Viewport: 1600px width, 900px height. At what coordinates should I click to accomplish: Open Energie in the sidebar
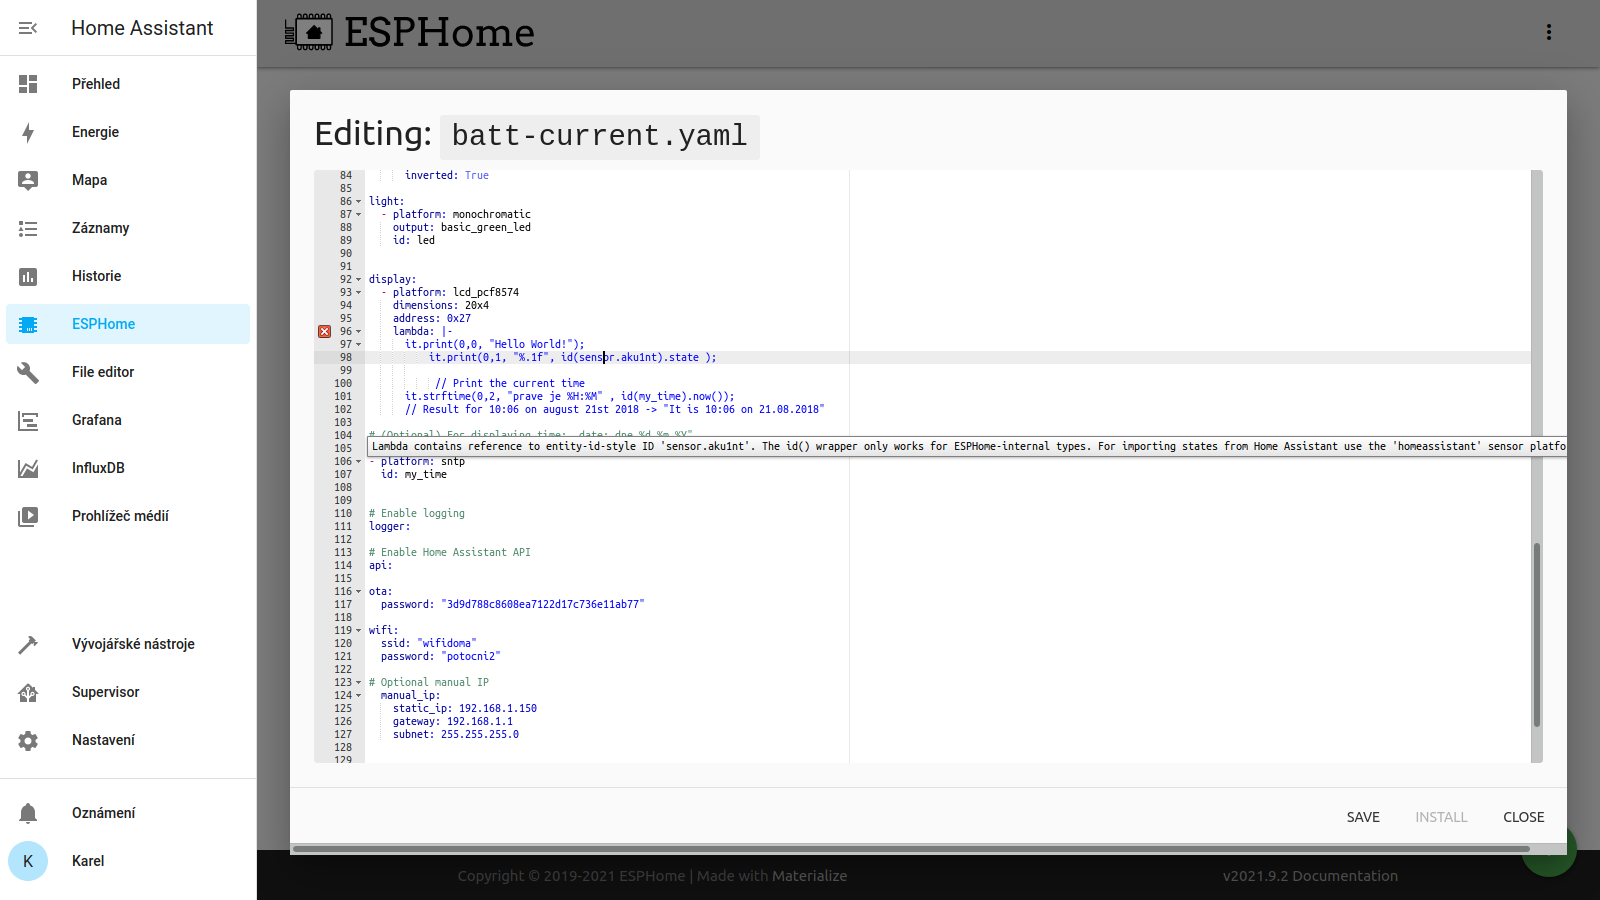pyautogui.click(x=128, y=132)
